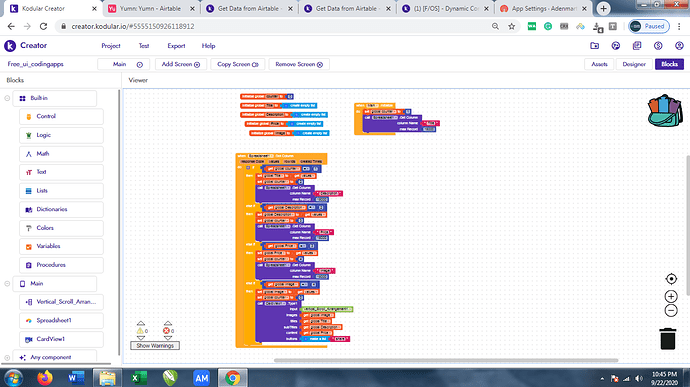Viewport: 690px width, 387px height.
Task: Open the Project menu
Action: coord(111,46)
